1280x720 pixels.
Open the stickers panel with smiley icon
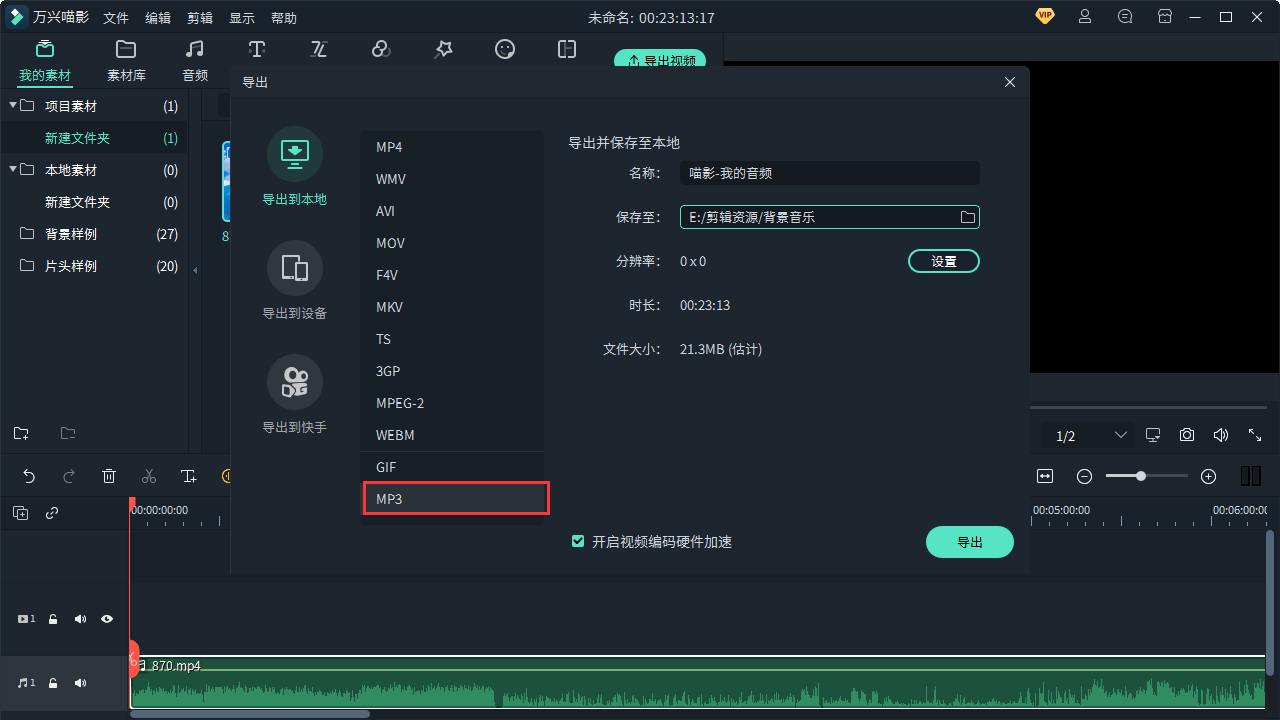tap(505, 49)
